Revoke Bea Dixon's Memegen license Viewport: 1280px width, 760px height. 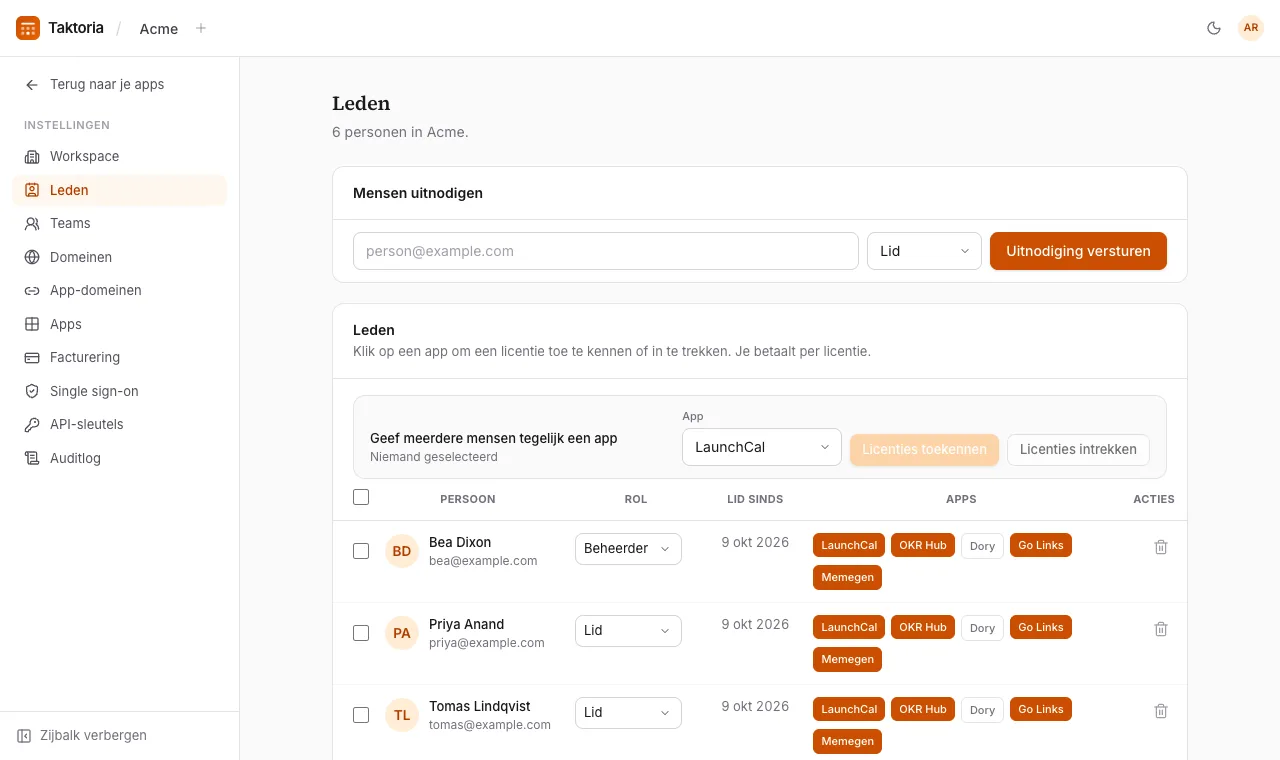point(847,577)
